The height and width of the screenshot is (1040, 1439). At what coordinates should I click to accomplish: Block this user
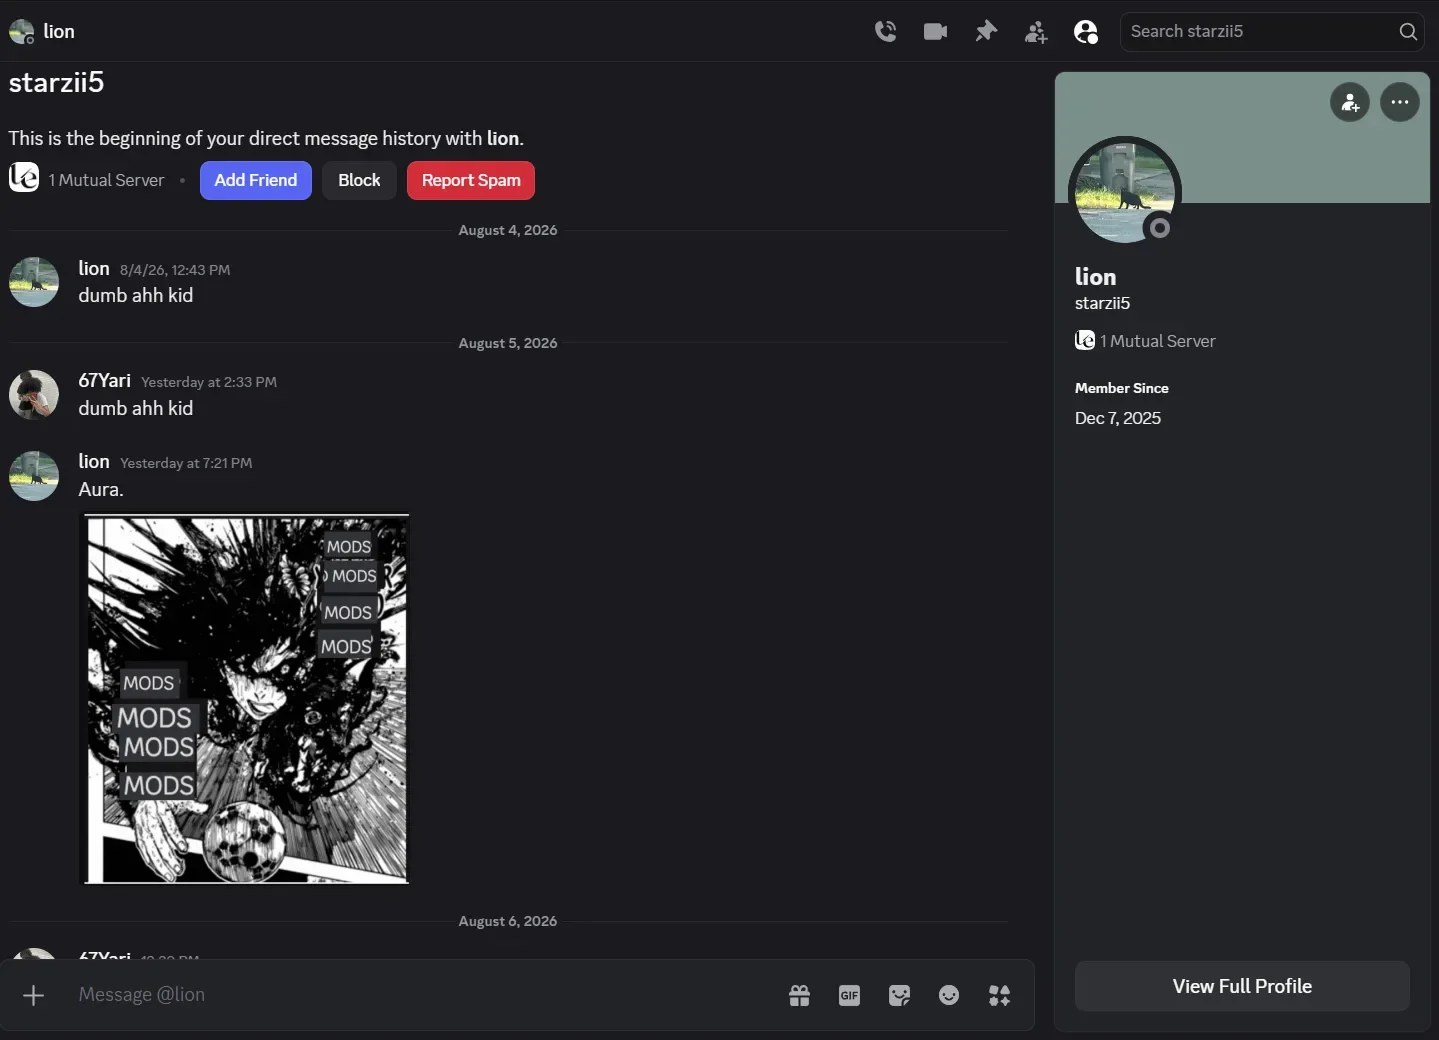coord(359,180)
